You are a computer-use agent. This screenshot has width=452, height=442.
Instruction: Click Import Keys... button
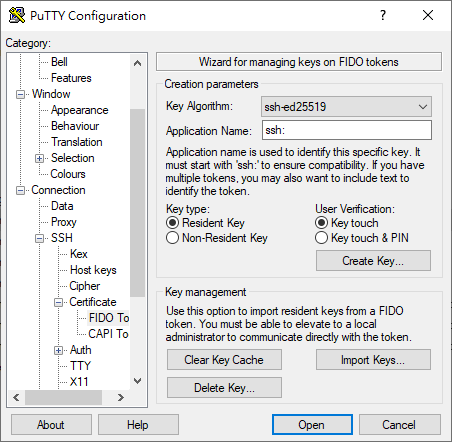373,360
